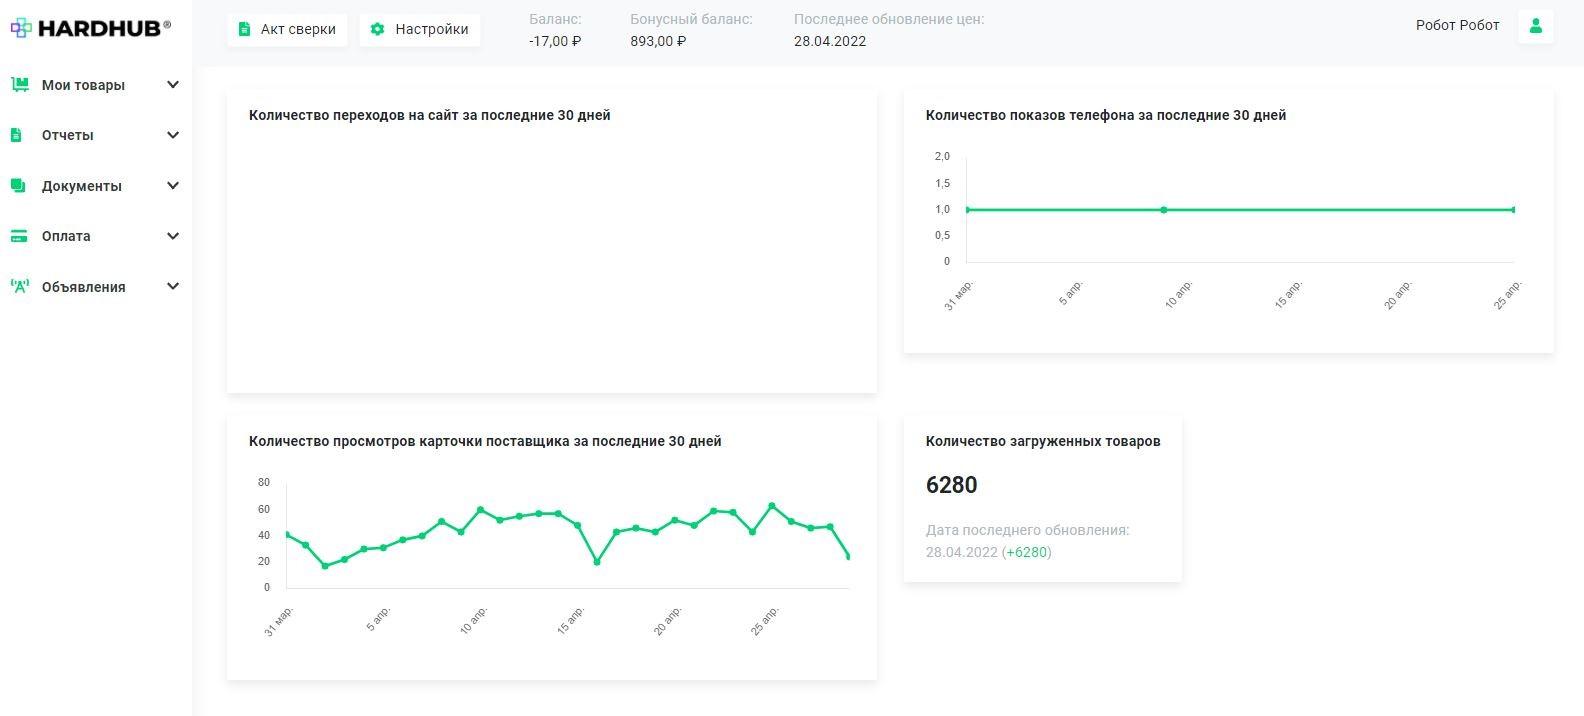Screen dimensions: 1584x716
Task: Open the Акт сверки button
Action: 288,29
